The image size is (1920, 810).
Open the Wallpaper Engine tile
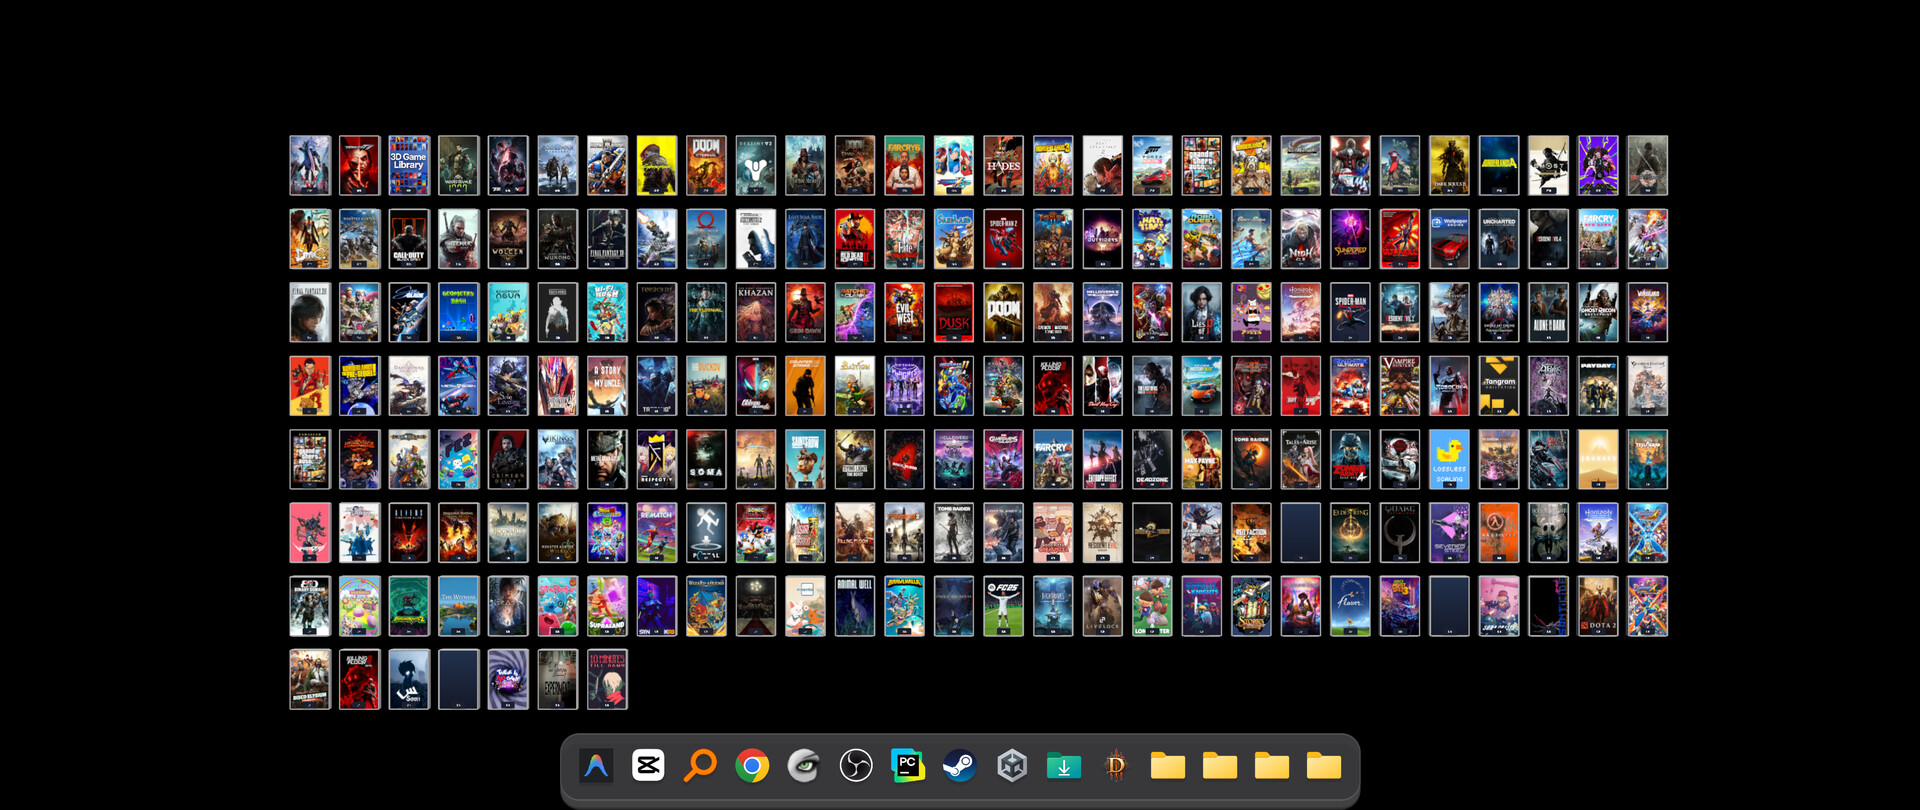(1449, 239)
